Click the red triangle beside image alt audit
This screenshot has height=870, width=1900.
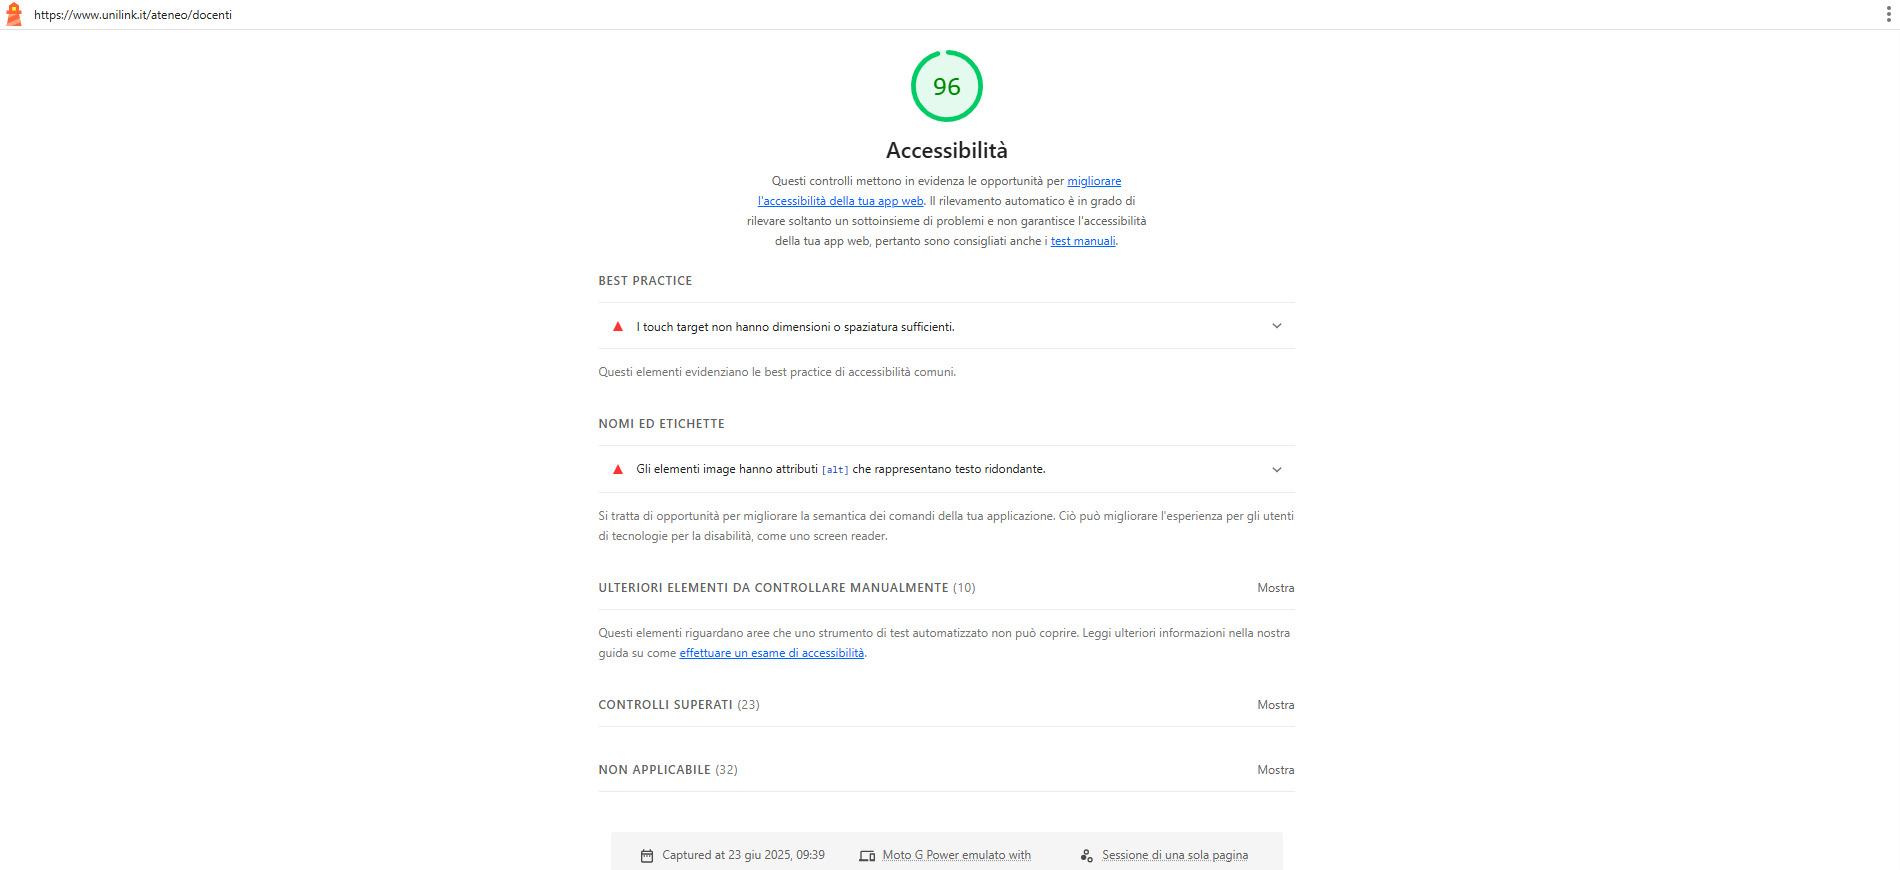click(x=618, y=469)
